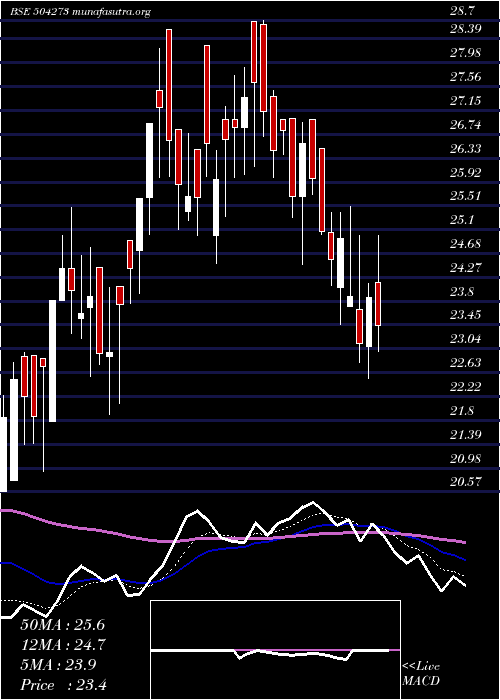Click the <<Live MACD label

[421, 674]
